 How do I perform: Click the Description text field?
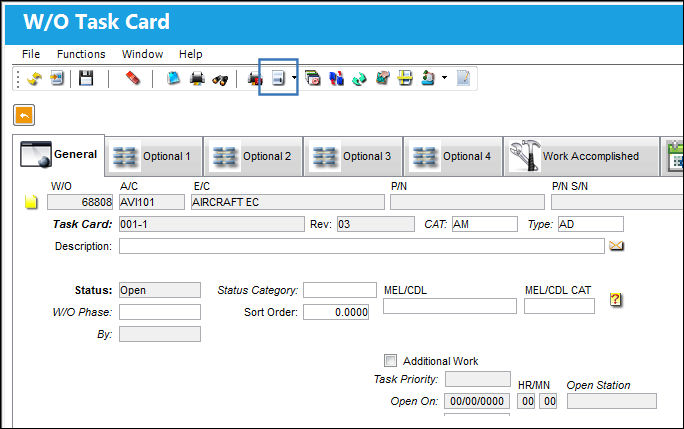(362, 246)
